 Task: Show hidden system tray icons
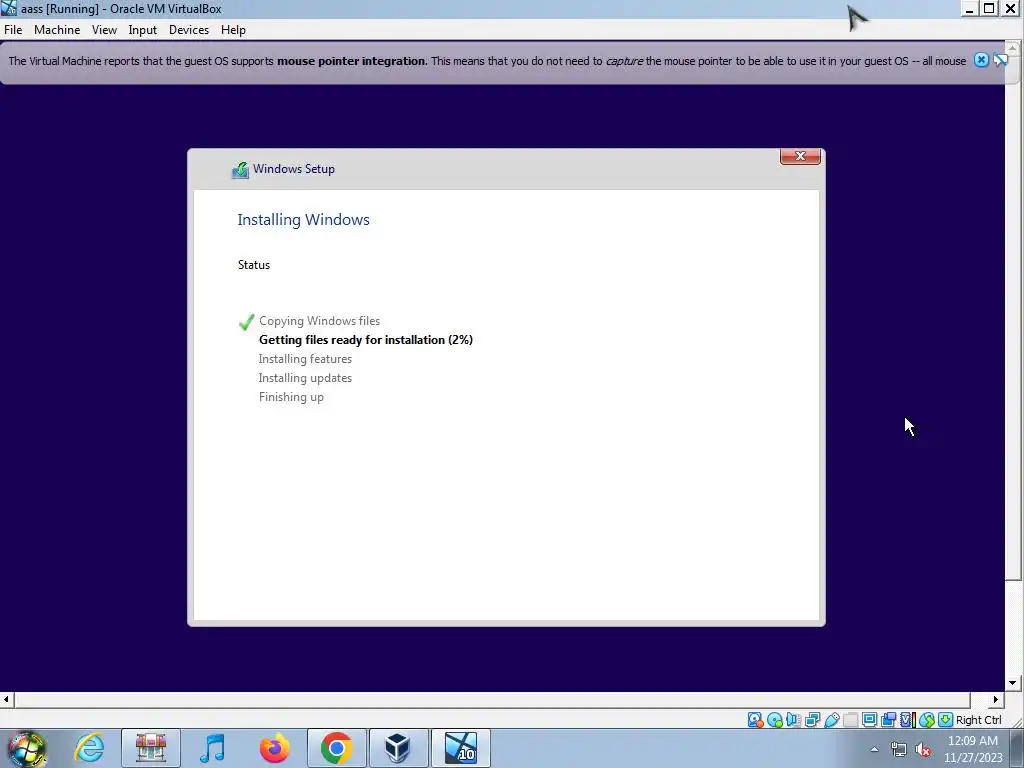[x=874, y=749]
